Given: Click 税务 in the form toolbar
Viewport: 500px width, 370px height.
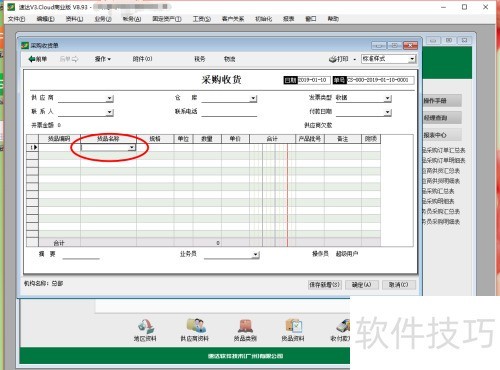Looking at the screenshot, I should tap(200, 59).
